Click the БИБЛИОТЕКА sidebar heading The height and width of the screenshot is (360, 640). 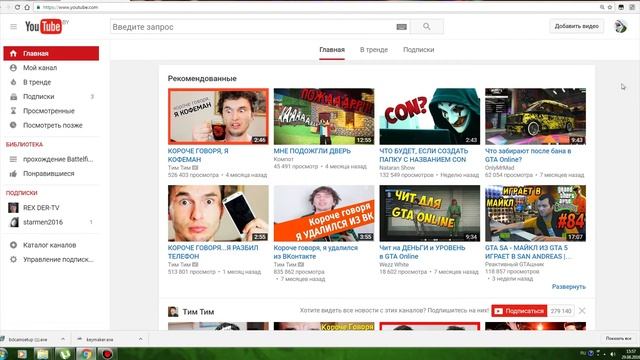coord(24,144)
